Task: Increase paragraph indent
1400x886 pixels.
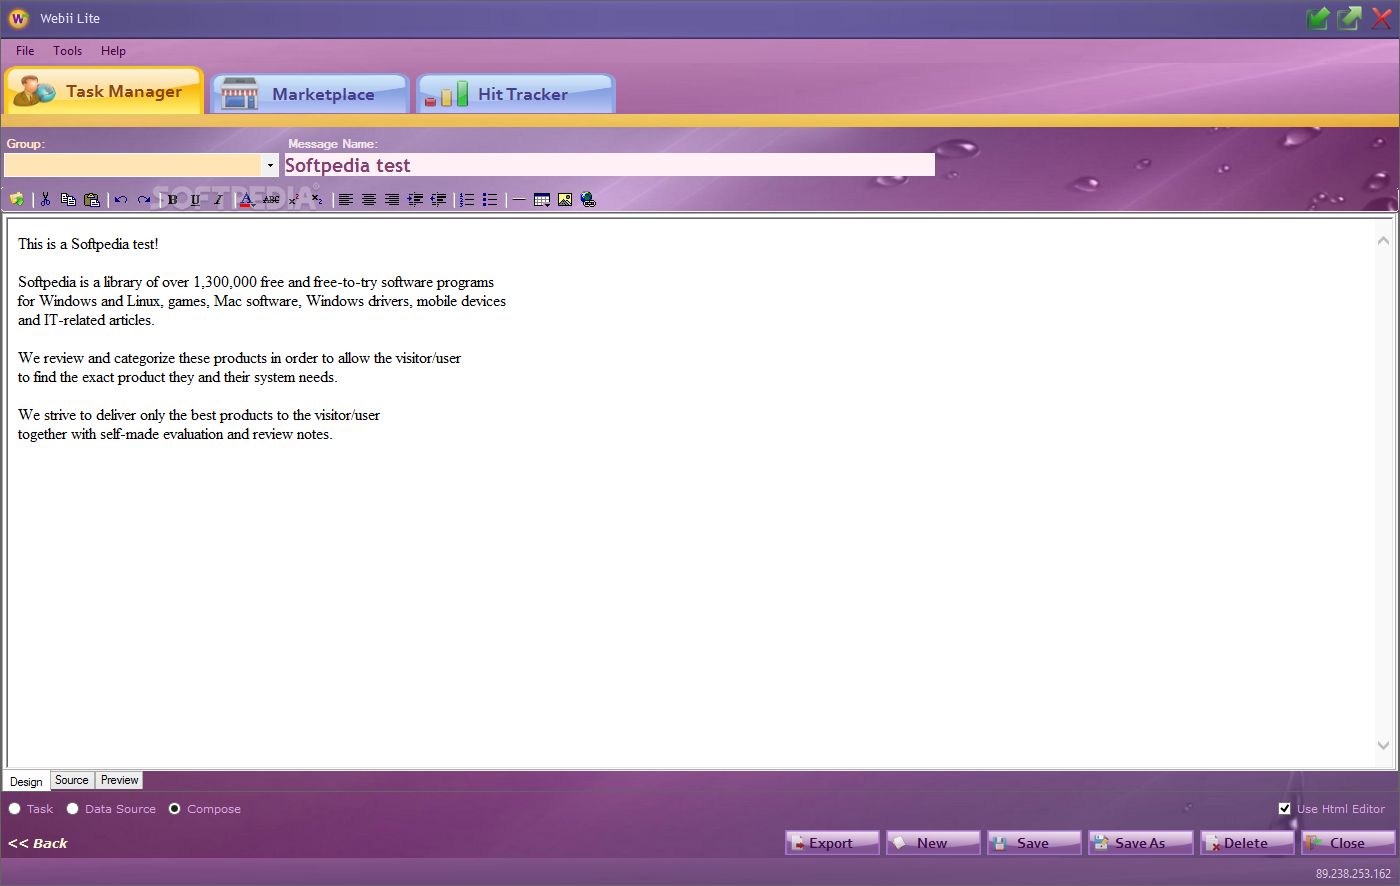Action: point(415,200)
